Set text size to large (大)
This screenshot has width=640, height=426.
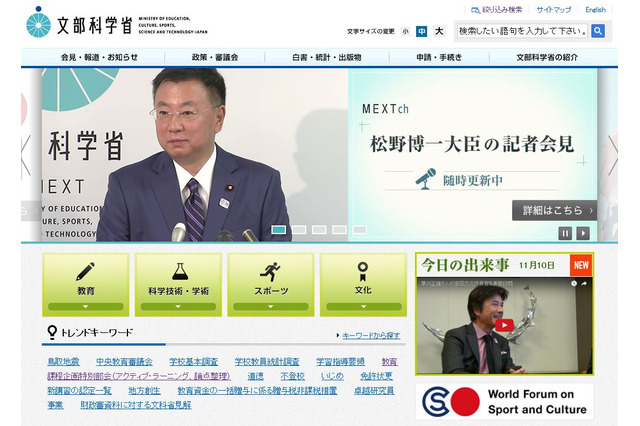[x=439, y=31]
